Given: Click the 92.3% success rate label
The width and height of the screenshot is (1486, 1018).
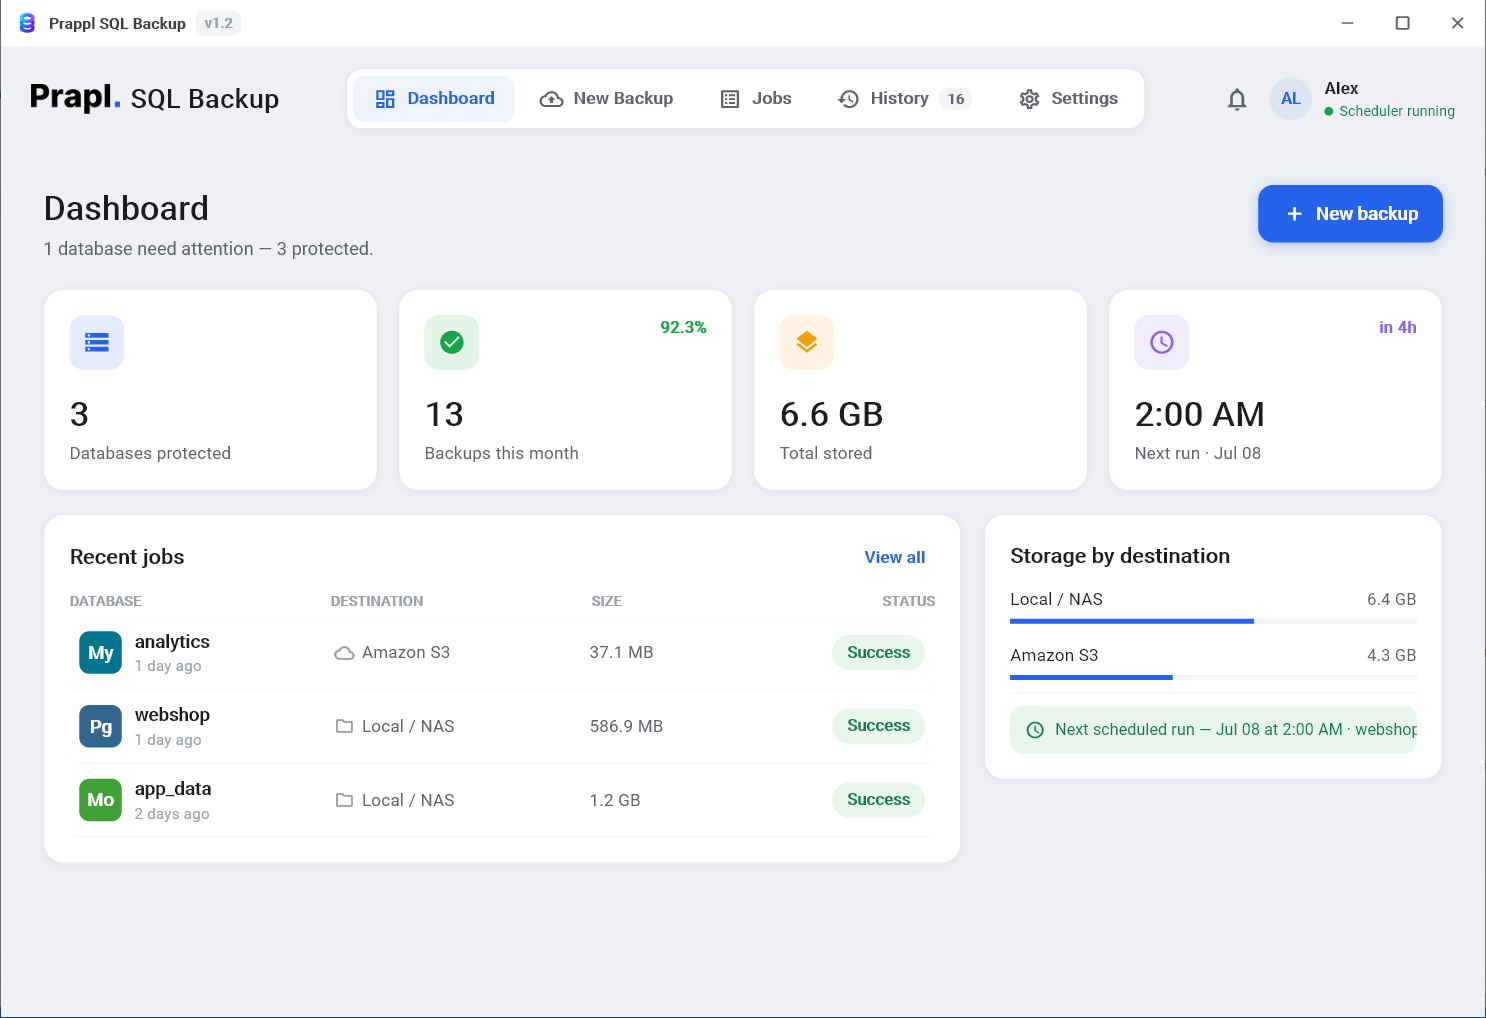Looking at the screenshot, I should click(x=683, y=328).
